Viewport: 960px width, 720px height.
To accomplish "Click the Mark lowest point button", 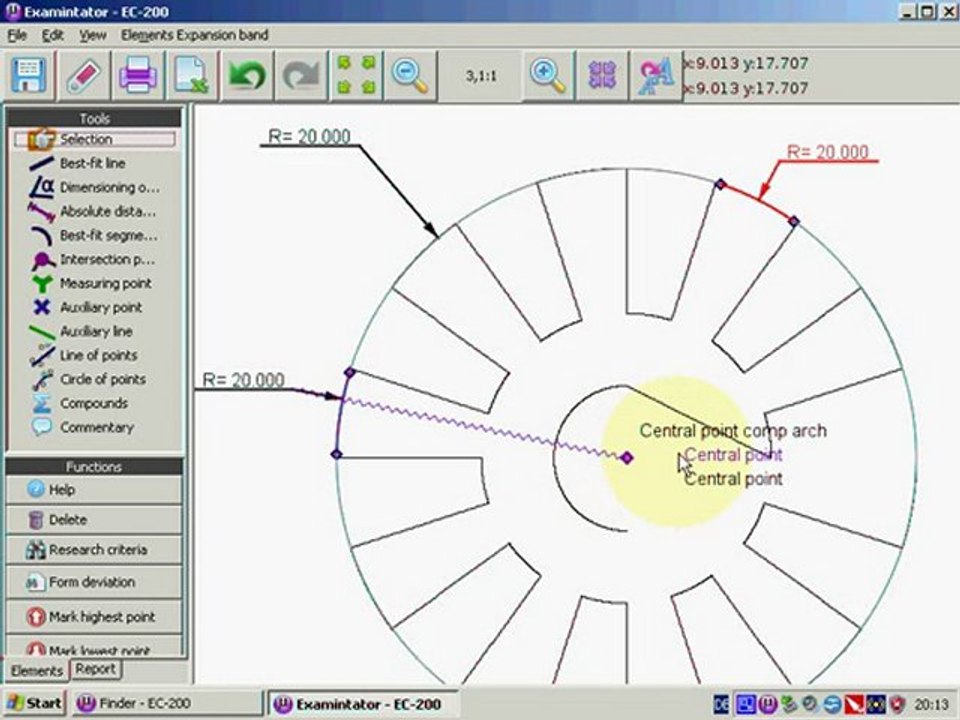I will (x=94, y=648).
